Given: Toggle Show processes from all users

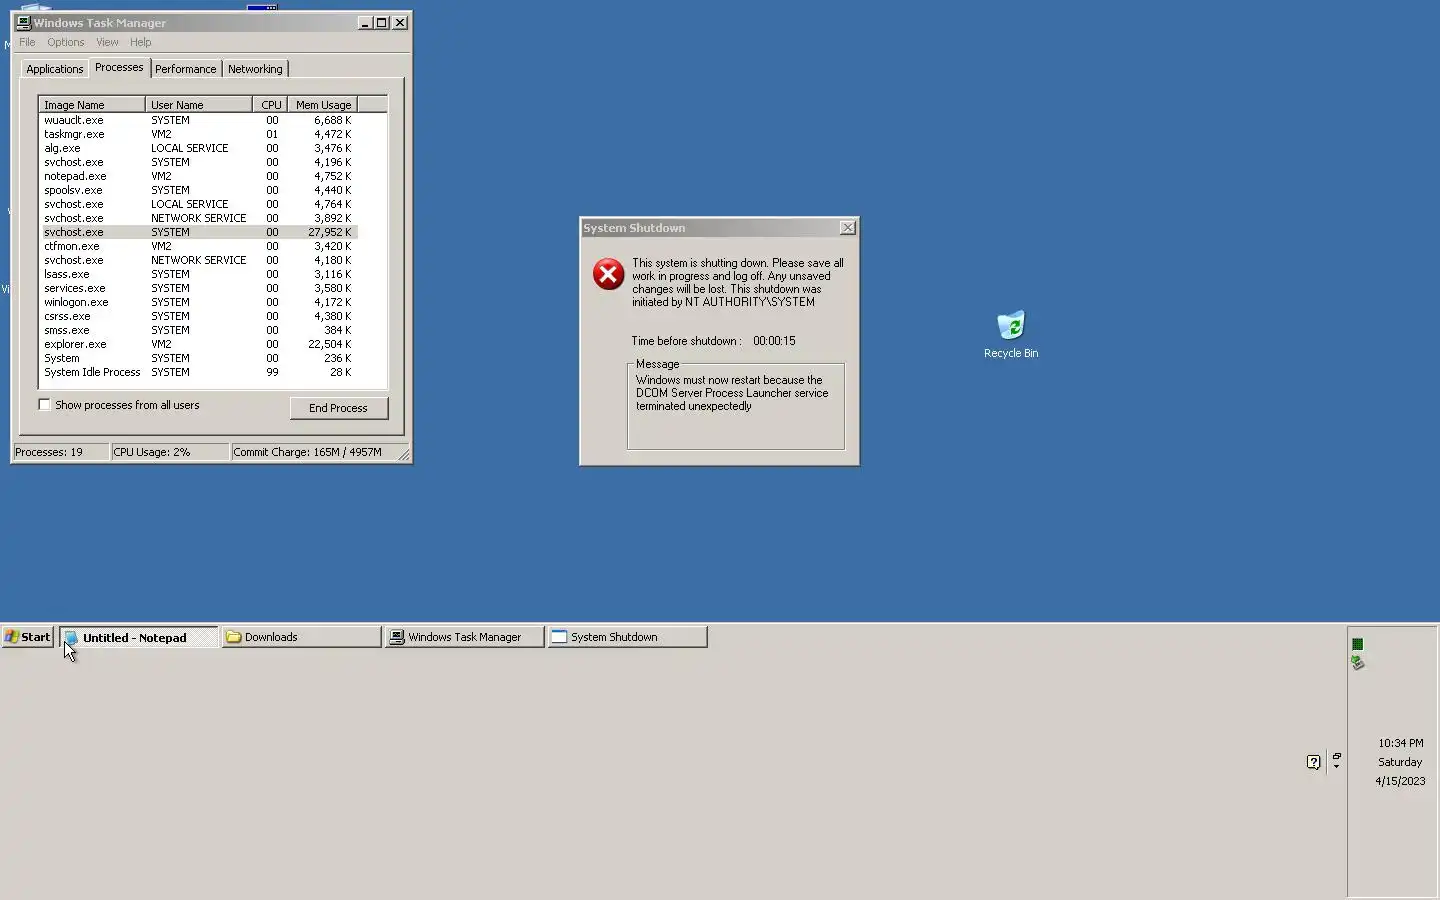Looking at the screenshot, I should click(44, 405).
